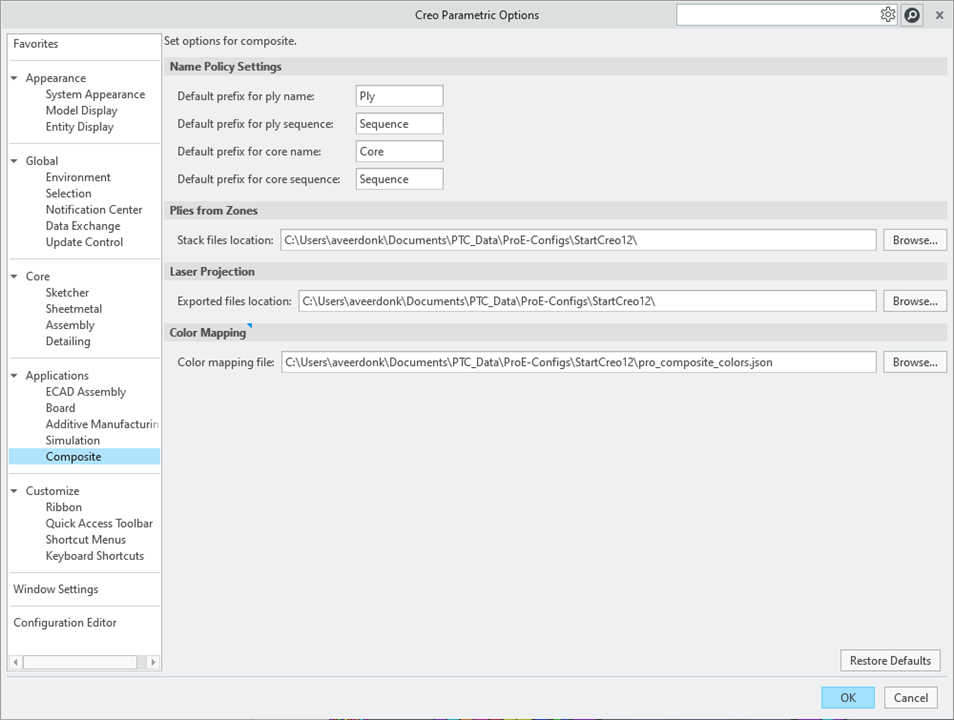
Task: Collapse the Applications section
Action: pyautogui.click(x=14, y=376)
